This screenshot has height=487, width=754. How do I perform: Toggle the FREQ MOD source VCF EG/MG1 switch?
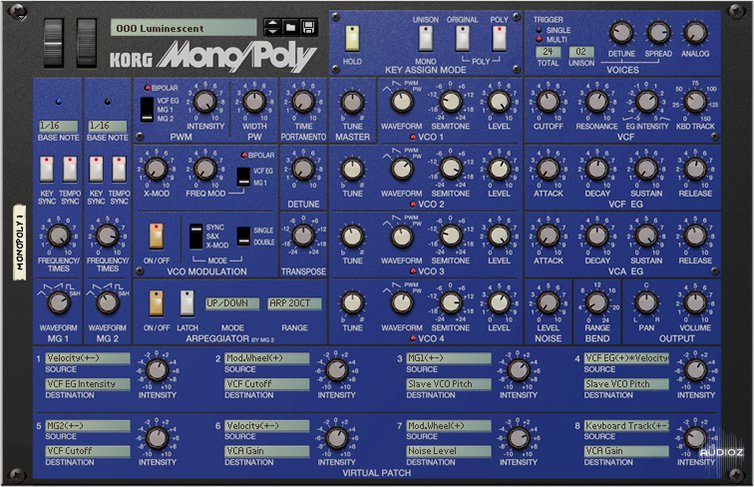pyautogui.click(x=244, y=177)
